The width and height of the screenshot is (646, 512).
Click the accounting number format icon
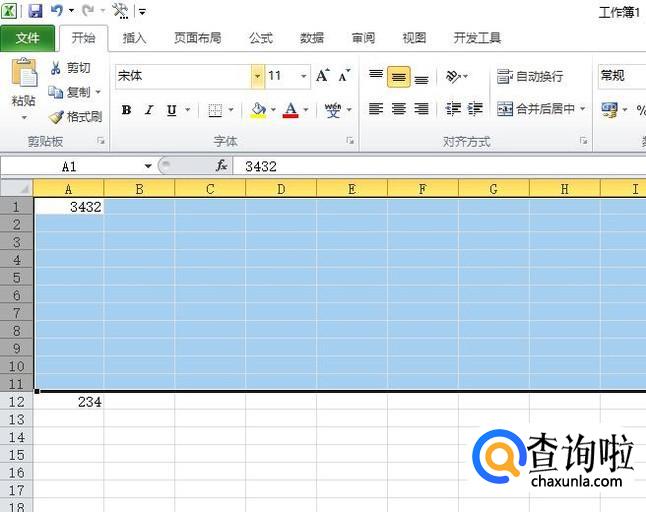[609, 110]
